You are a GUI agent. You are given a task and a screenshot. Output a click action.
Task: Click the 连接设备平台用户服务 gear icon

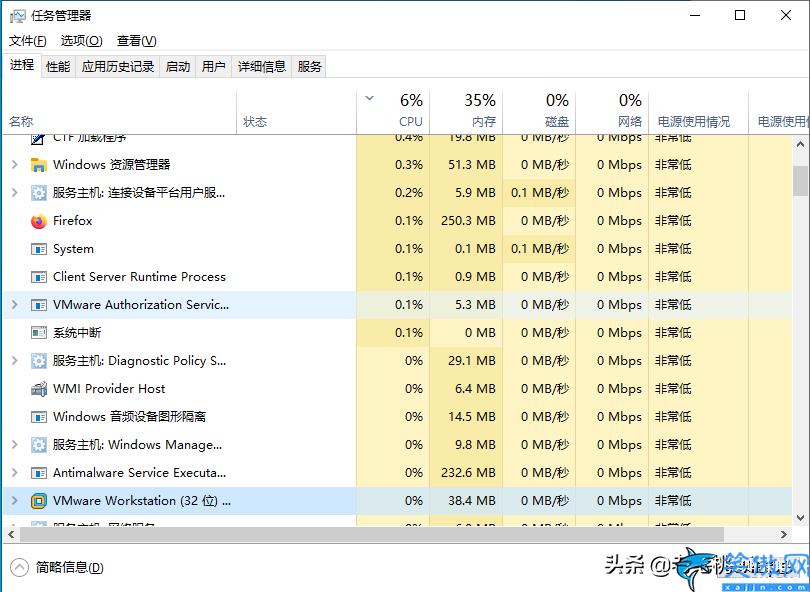click(x=39, y=193)
